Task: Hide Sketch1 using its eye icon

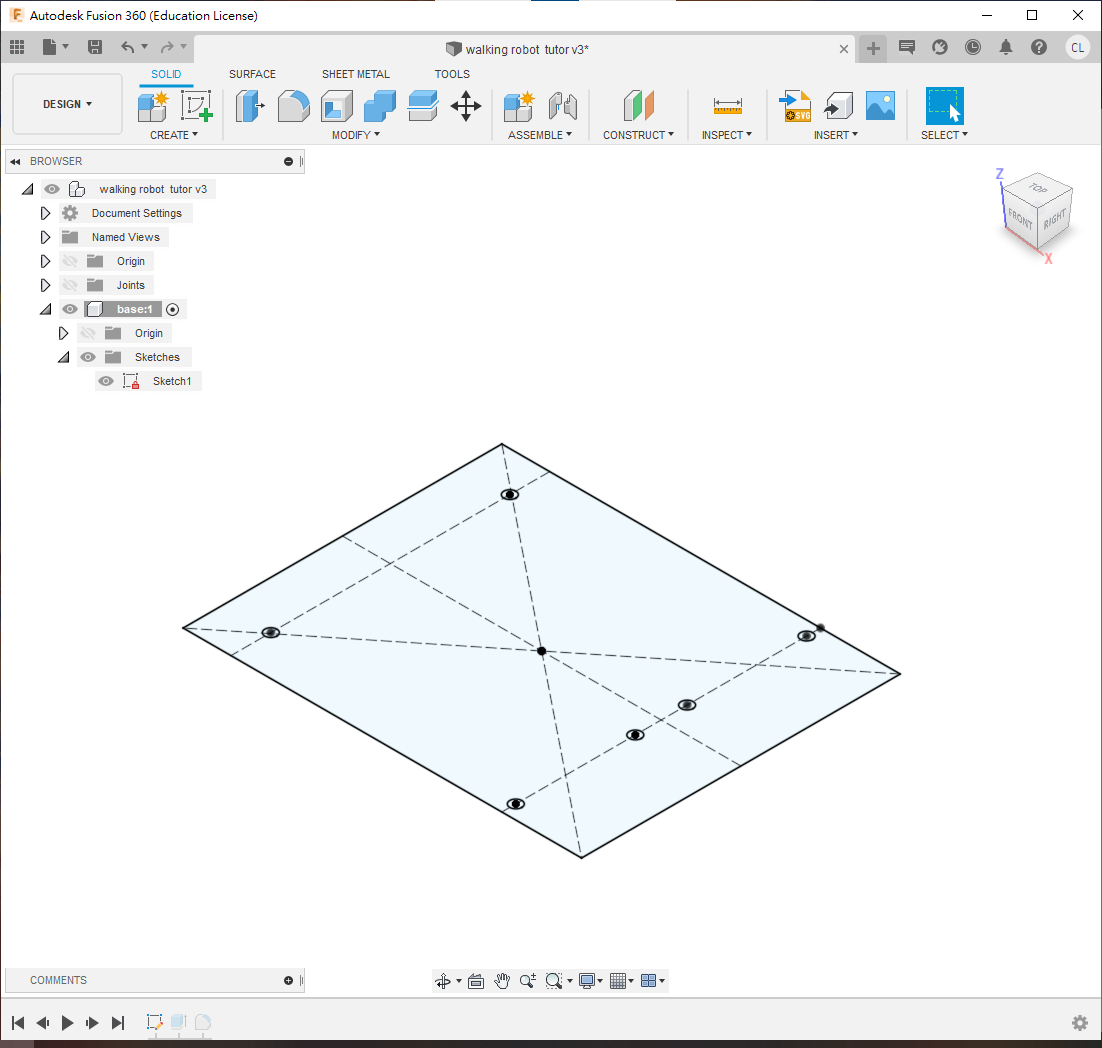Action: [106, 381]
